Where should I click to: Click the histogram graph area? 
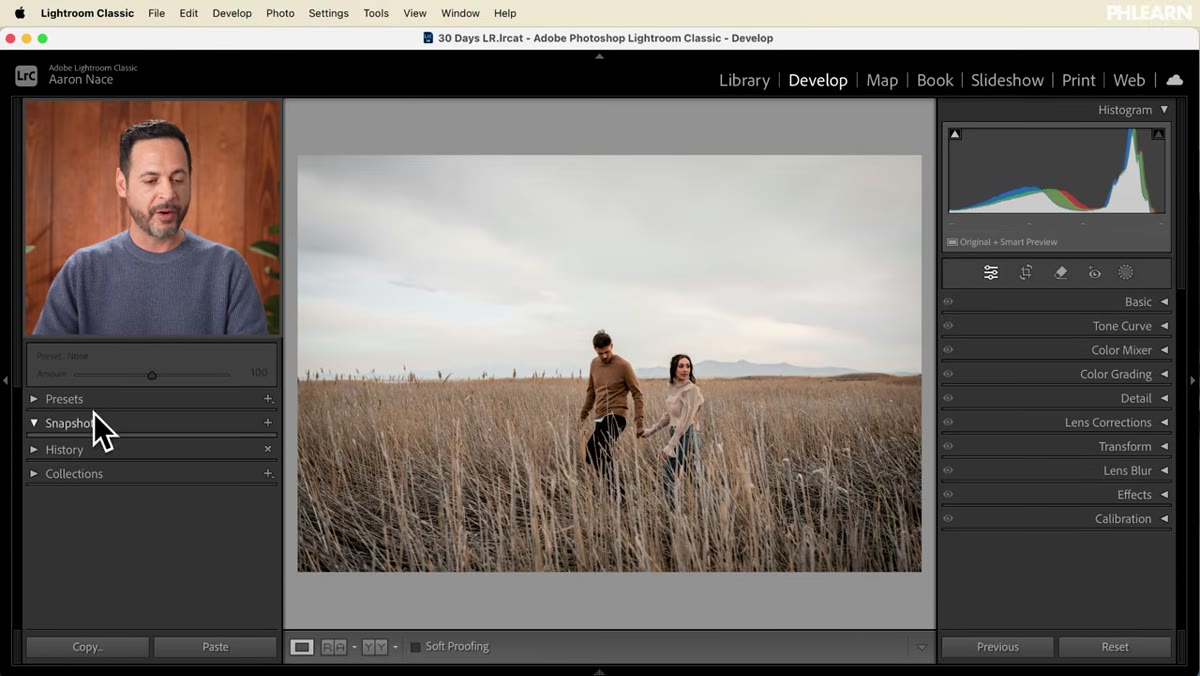(x=1056, y=171)
